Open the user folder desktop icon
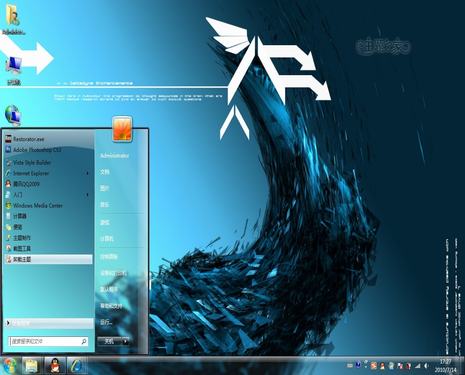 [x=13, y=19]
